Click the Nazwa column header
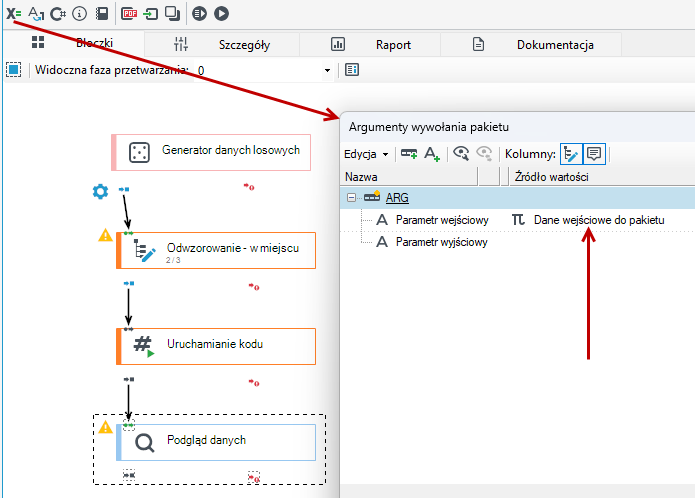 409,177
